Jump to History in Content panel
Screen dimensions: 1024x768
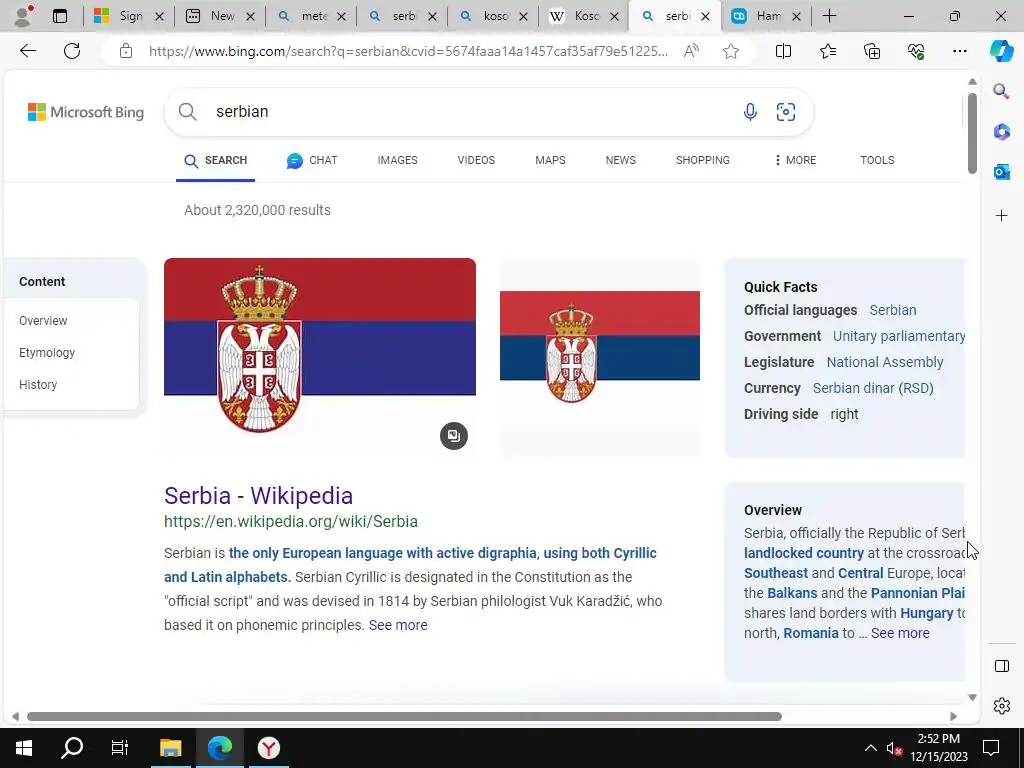coord(38,385)
